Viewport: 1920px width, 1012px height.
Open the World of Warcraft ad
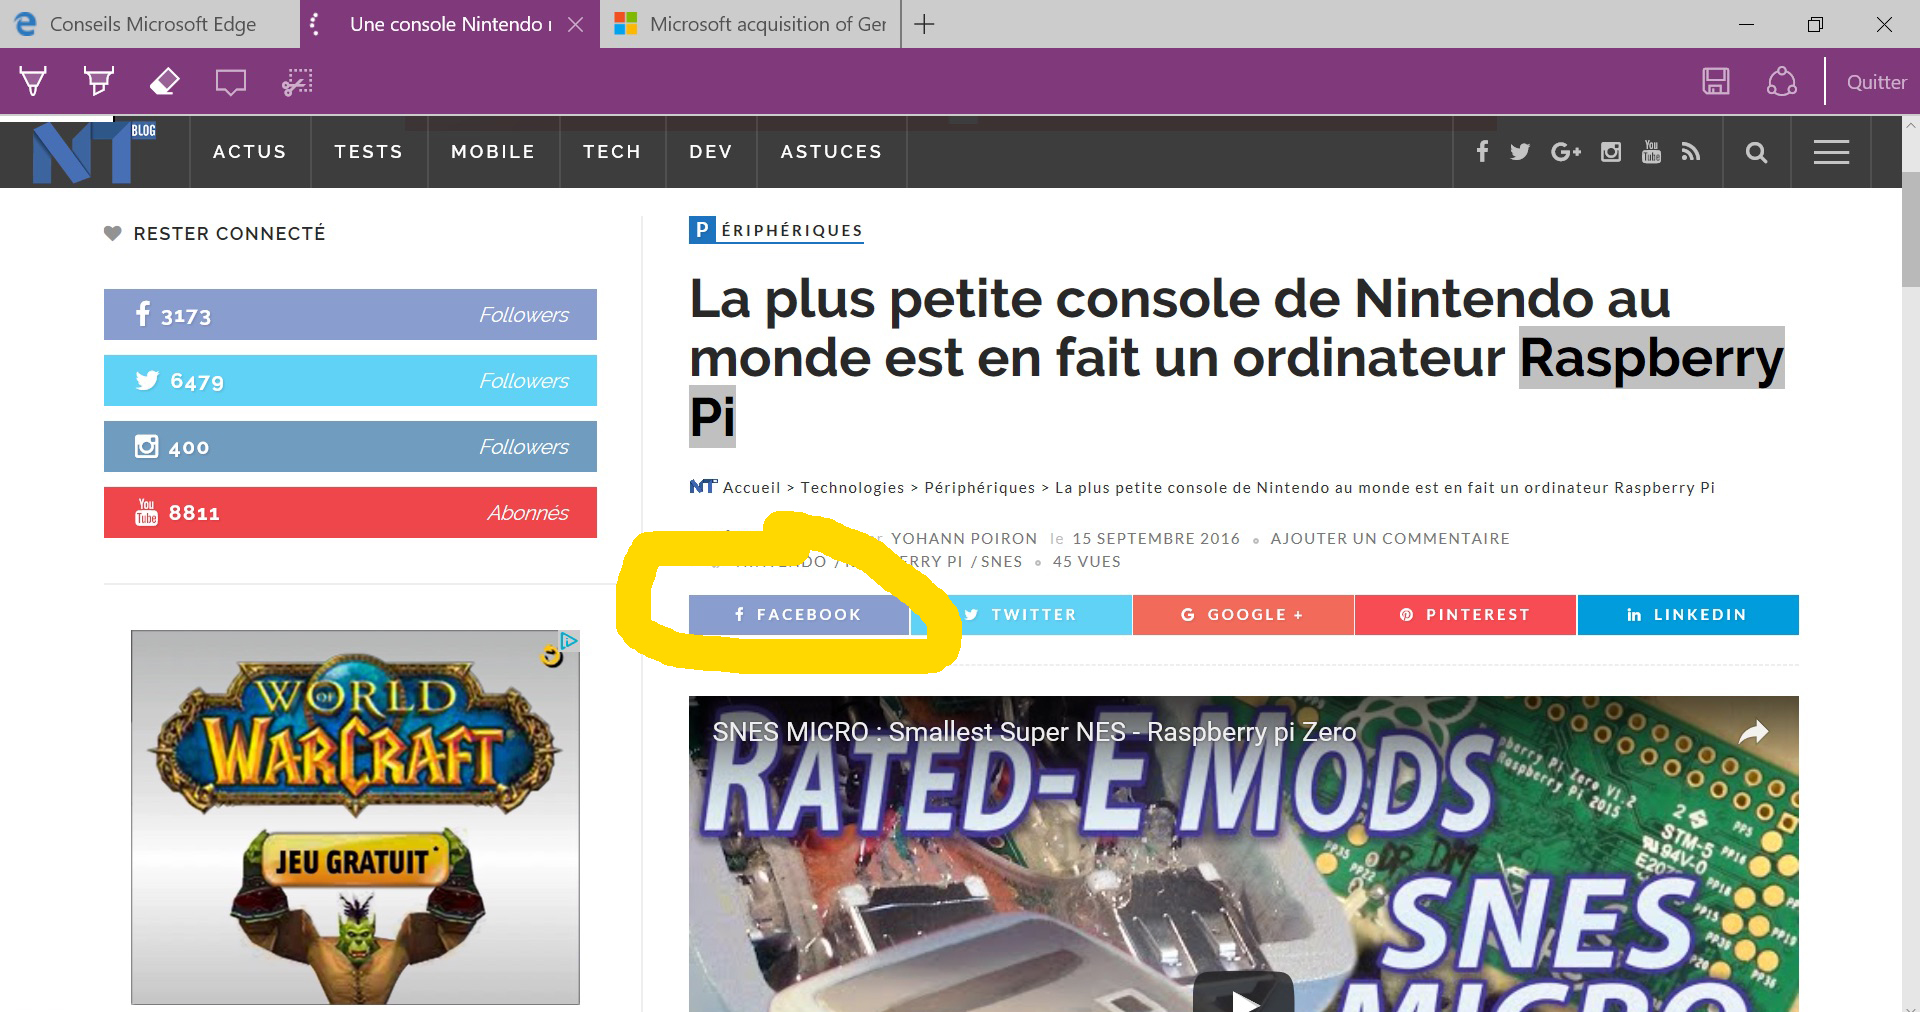pos(355,817)
